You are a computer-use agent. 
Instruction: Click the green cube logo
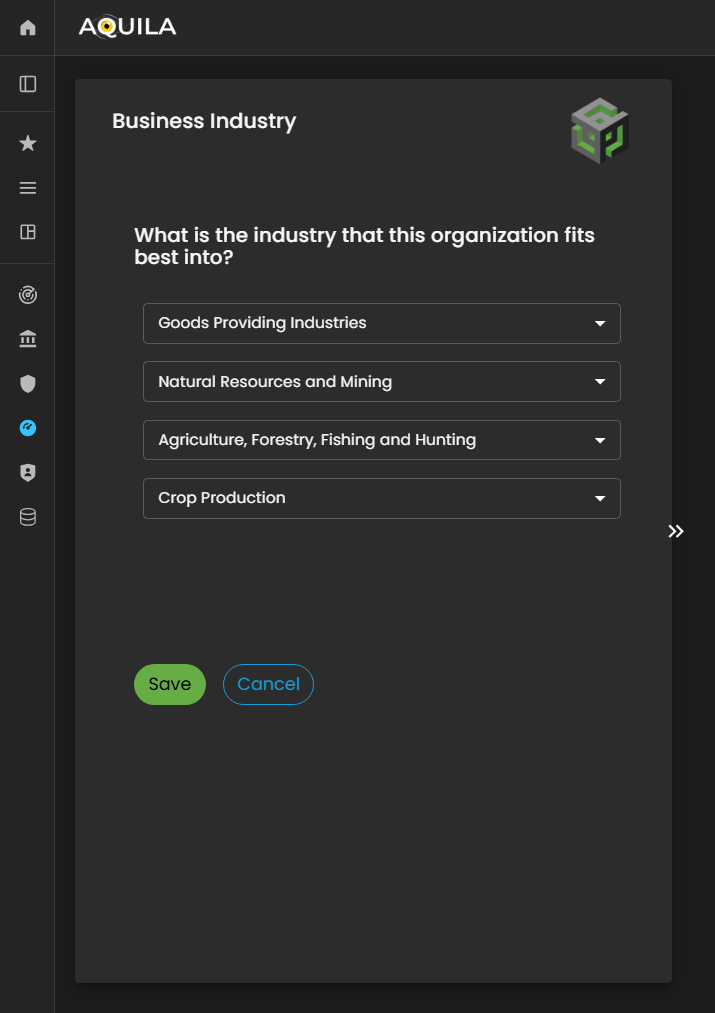click(599, 131)
